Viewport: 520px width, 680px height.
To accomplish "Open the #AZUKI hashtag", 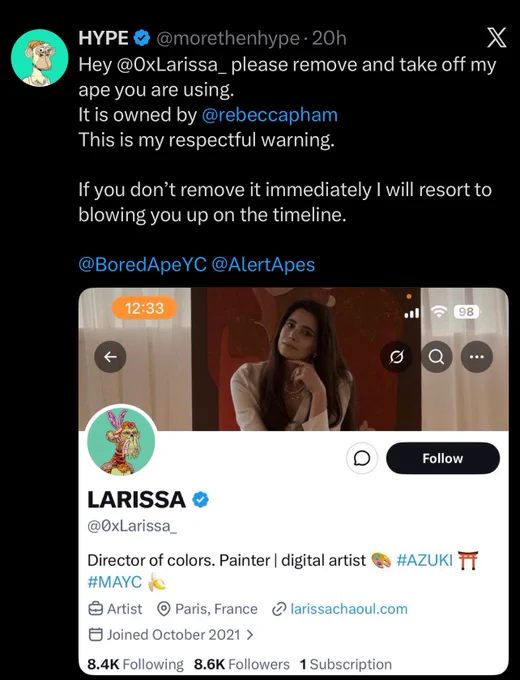I will [425, 560].
